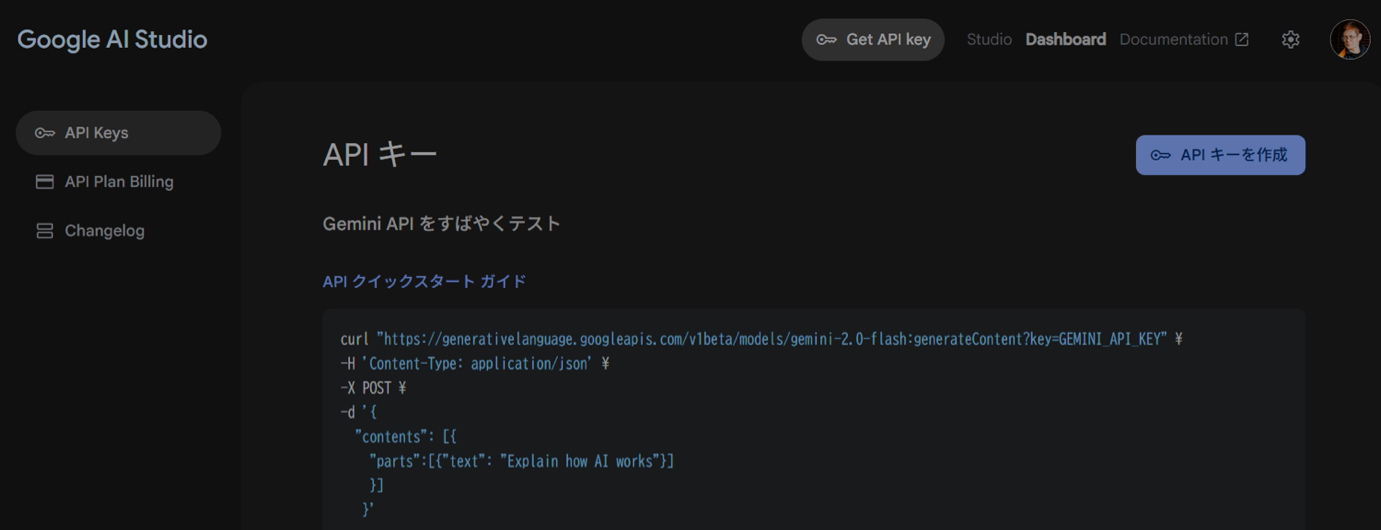This screenshot has width=1381, height=530.
Task: Open the Documentation link
Action: (x=1173, y=40)
